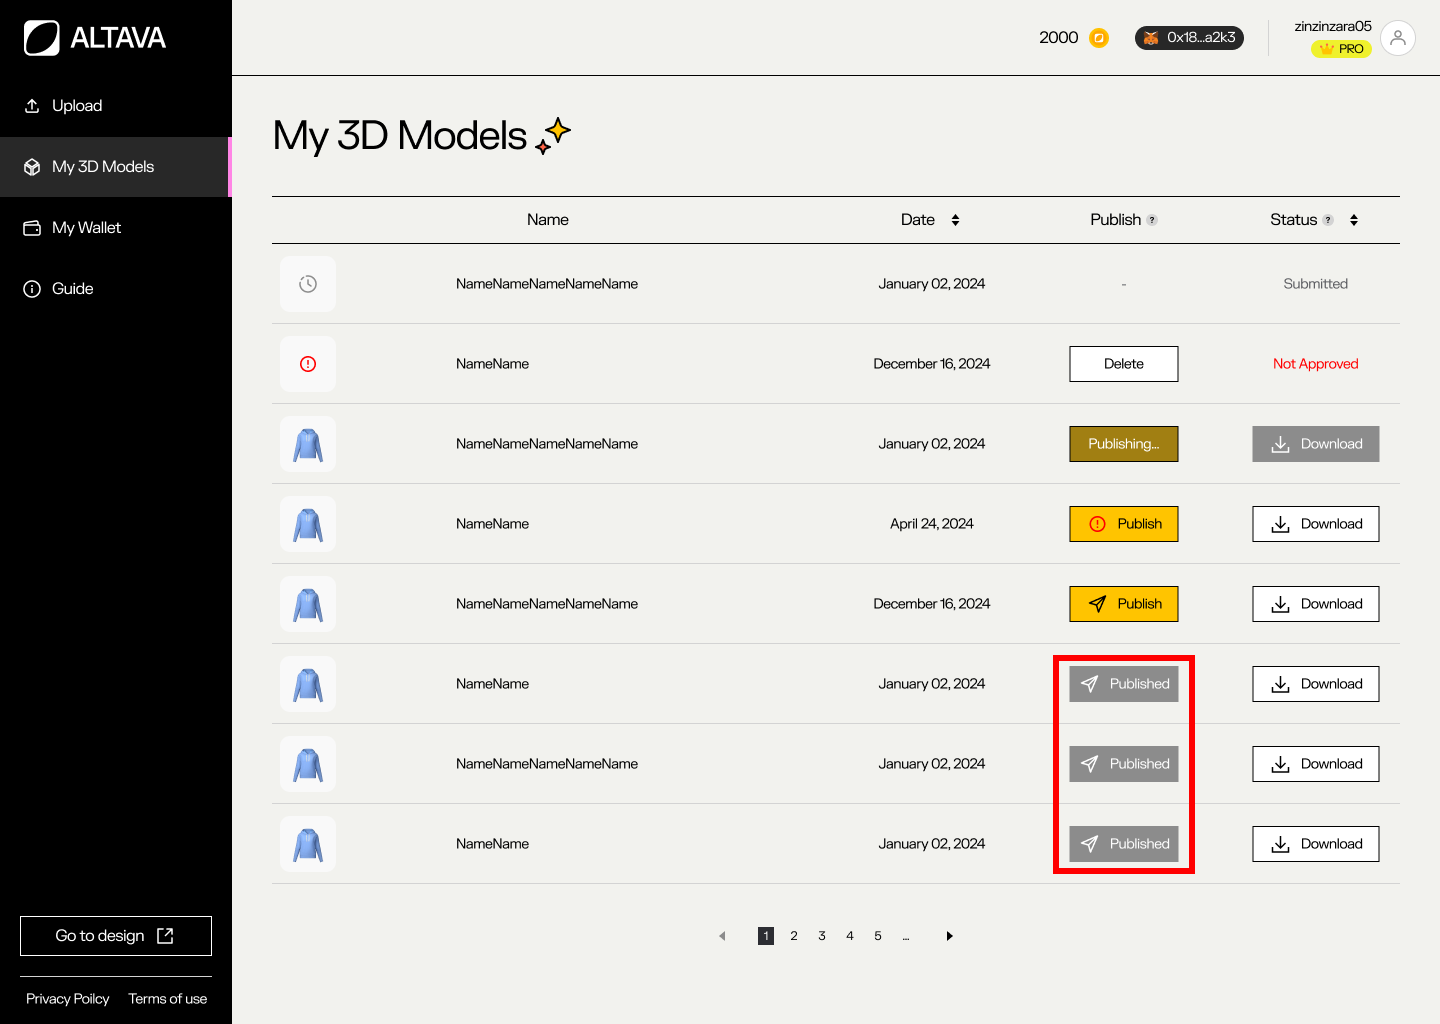Click the Publish column help icon
Image resolution: width=1440 pixels, height=1024 pixels.
[1152, 220]
